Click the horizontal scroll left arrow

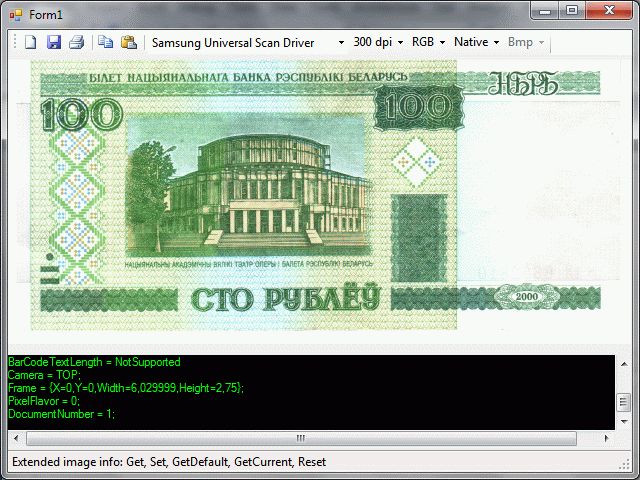(x=16, y=438)
